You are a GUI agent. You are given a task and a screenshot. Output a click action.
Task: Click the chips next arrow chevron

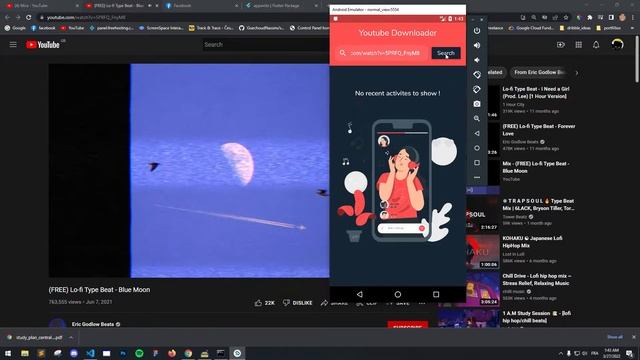577,73
